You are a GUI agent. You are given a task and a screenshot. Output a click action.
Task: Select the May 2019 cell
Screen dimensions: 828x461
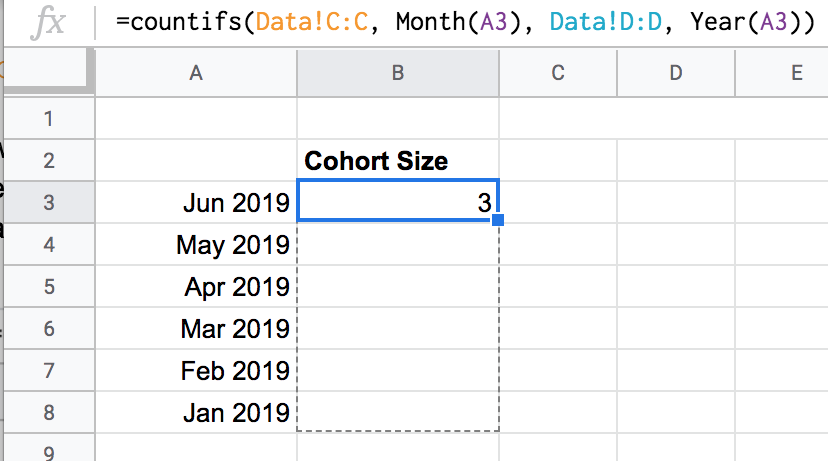pos(195,245)
